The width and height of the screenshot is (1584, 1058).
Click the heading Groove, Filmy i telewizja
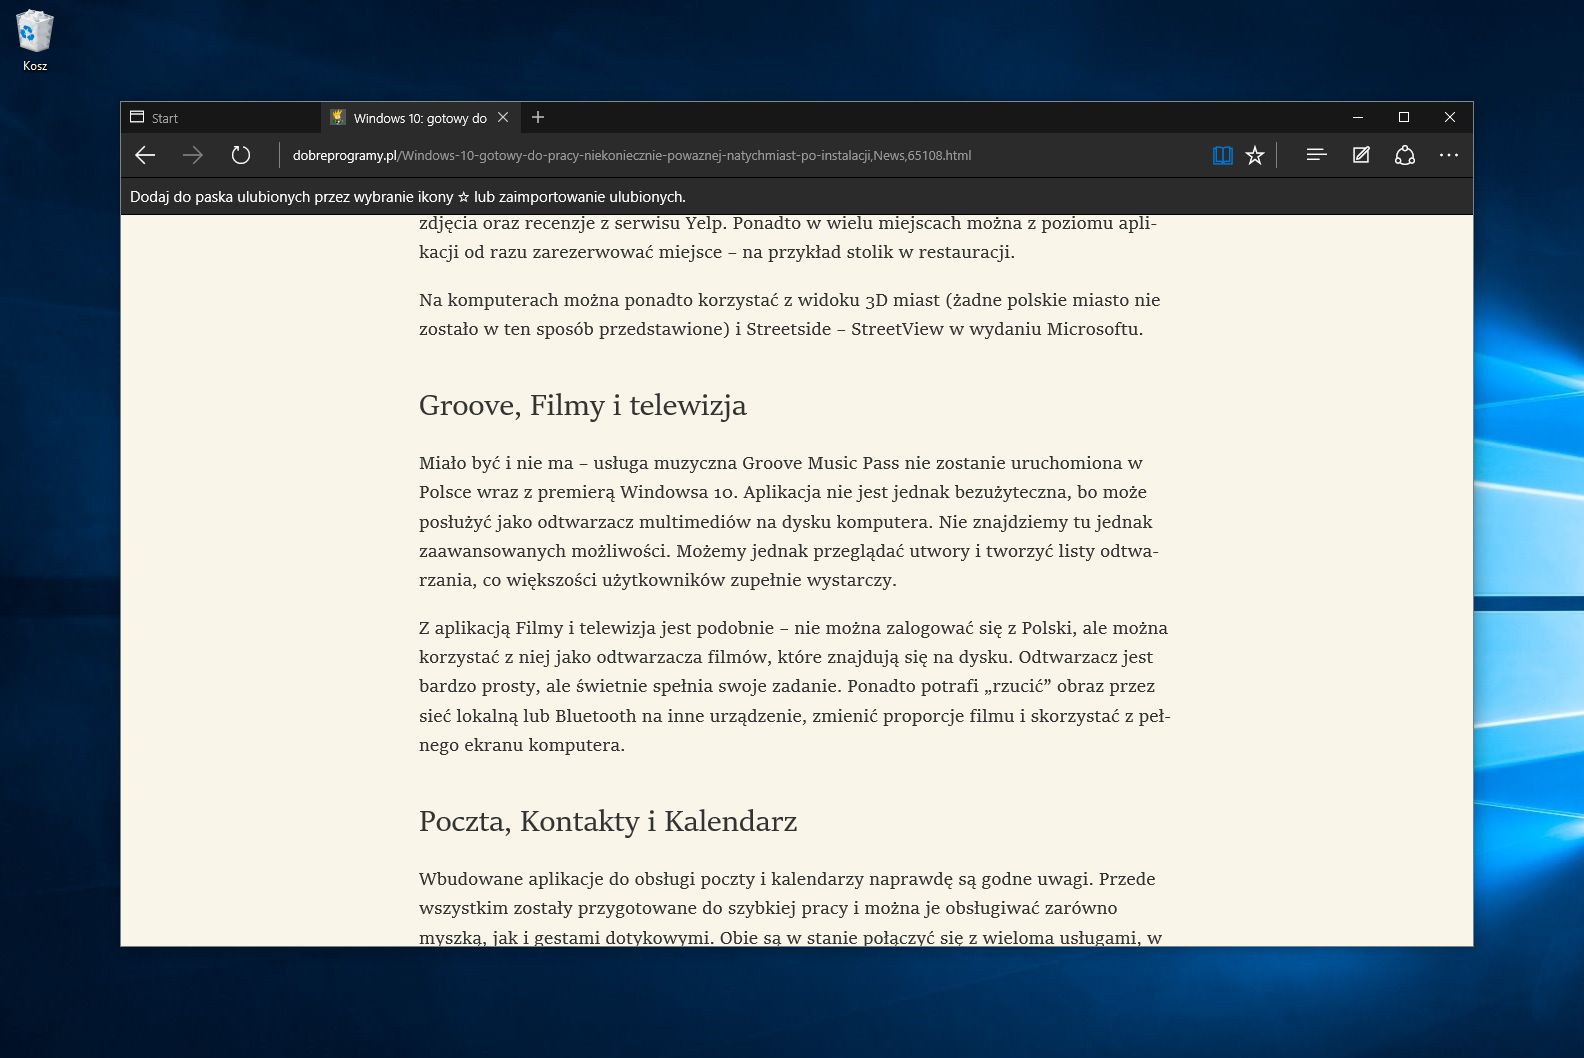pos(583,405)
